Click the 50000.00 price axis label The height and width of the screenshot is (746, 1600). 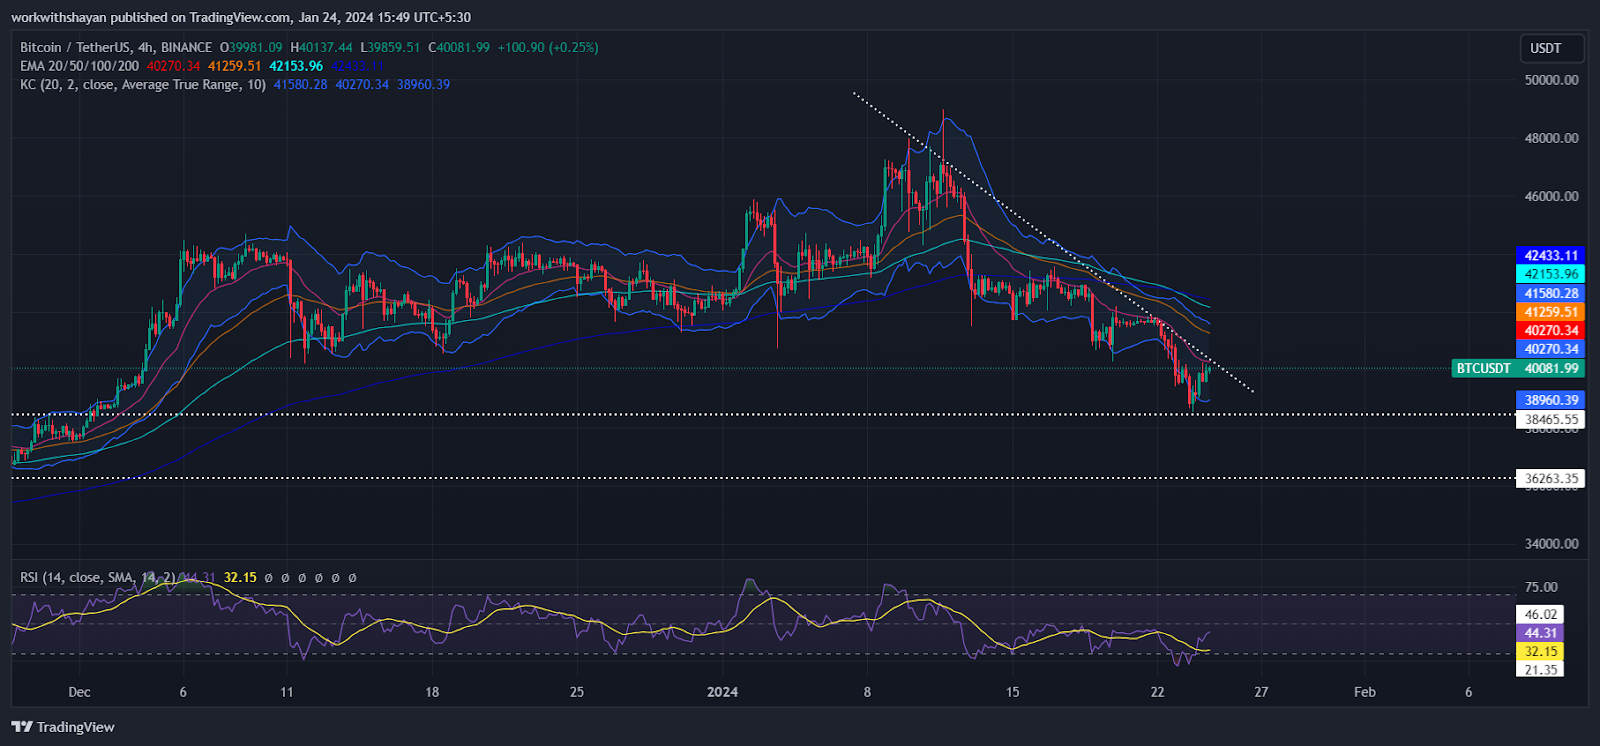tap(1551, 80)
